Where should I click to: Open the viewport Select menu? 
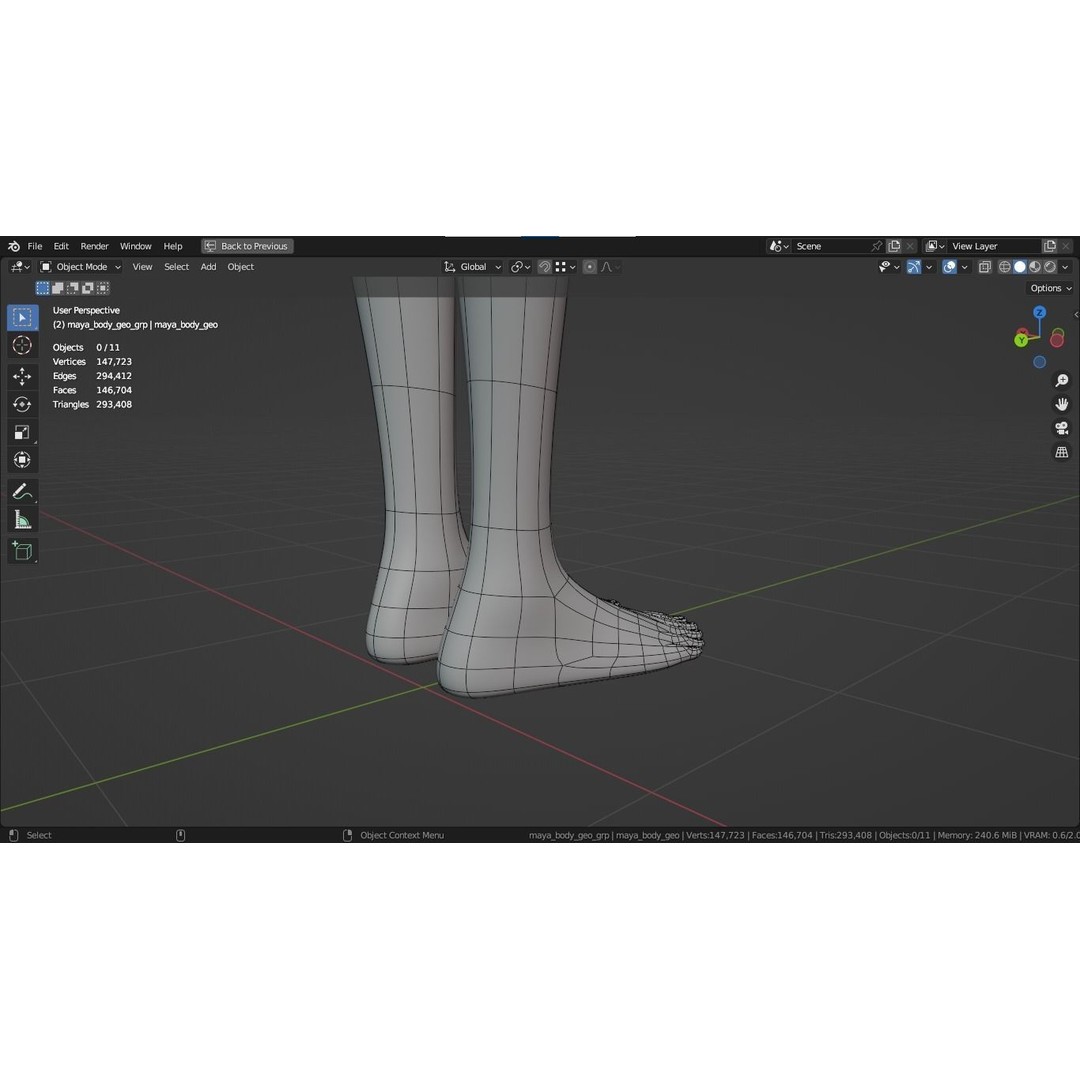[176, 267]
